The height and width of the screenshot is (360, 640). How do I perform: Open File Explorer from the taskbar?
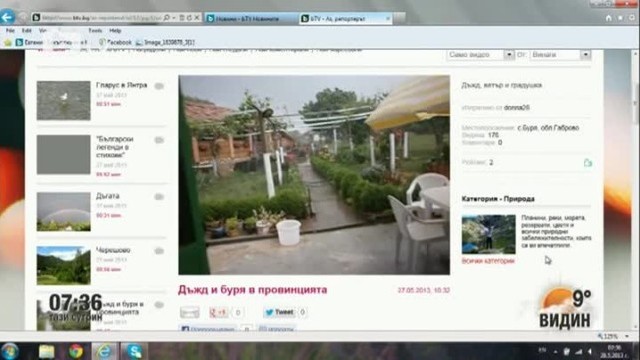[46, 351]
